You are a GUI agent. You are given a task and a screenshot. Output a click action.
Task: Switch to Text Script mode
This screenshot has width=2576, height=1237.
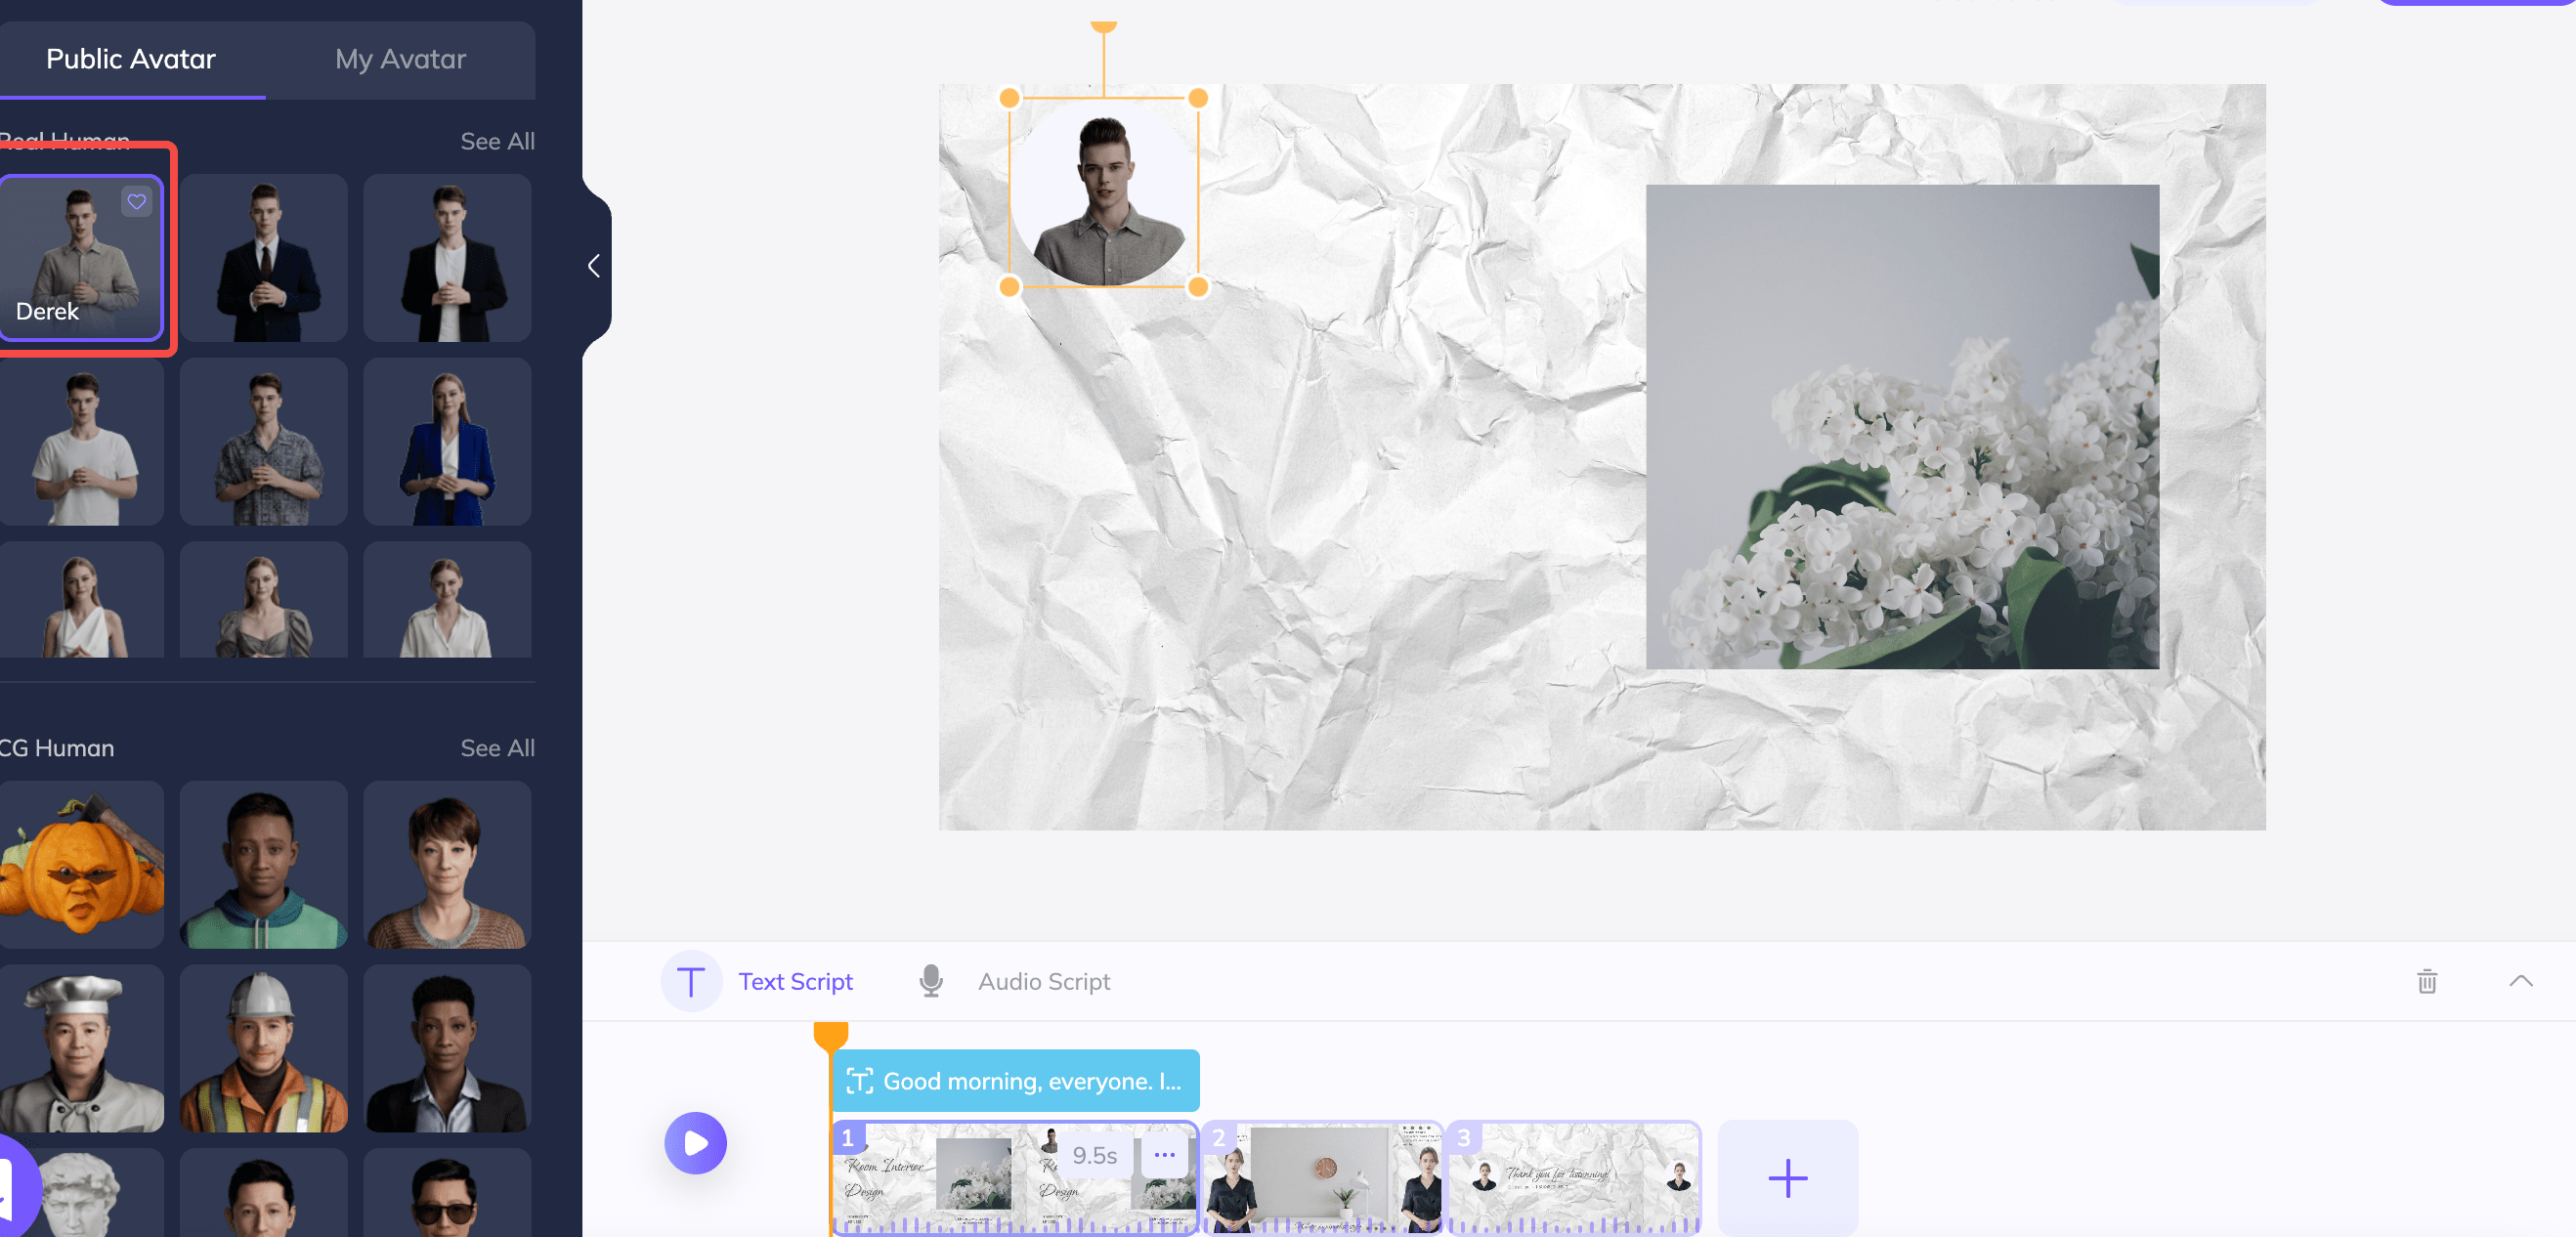795,982
